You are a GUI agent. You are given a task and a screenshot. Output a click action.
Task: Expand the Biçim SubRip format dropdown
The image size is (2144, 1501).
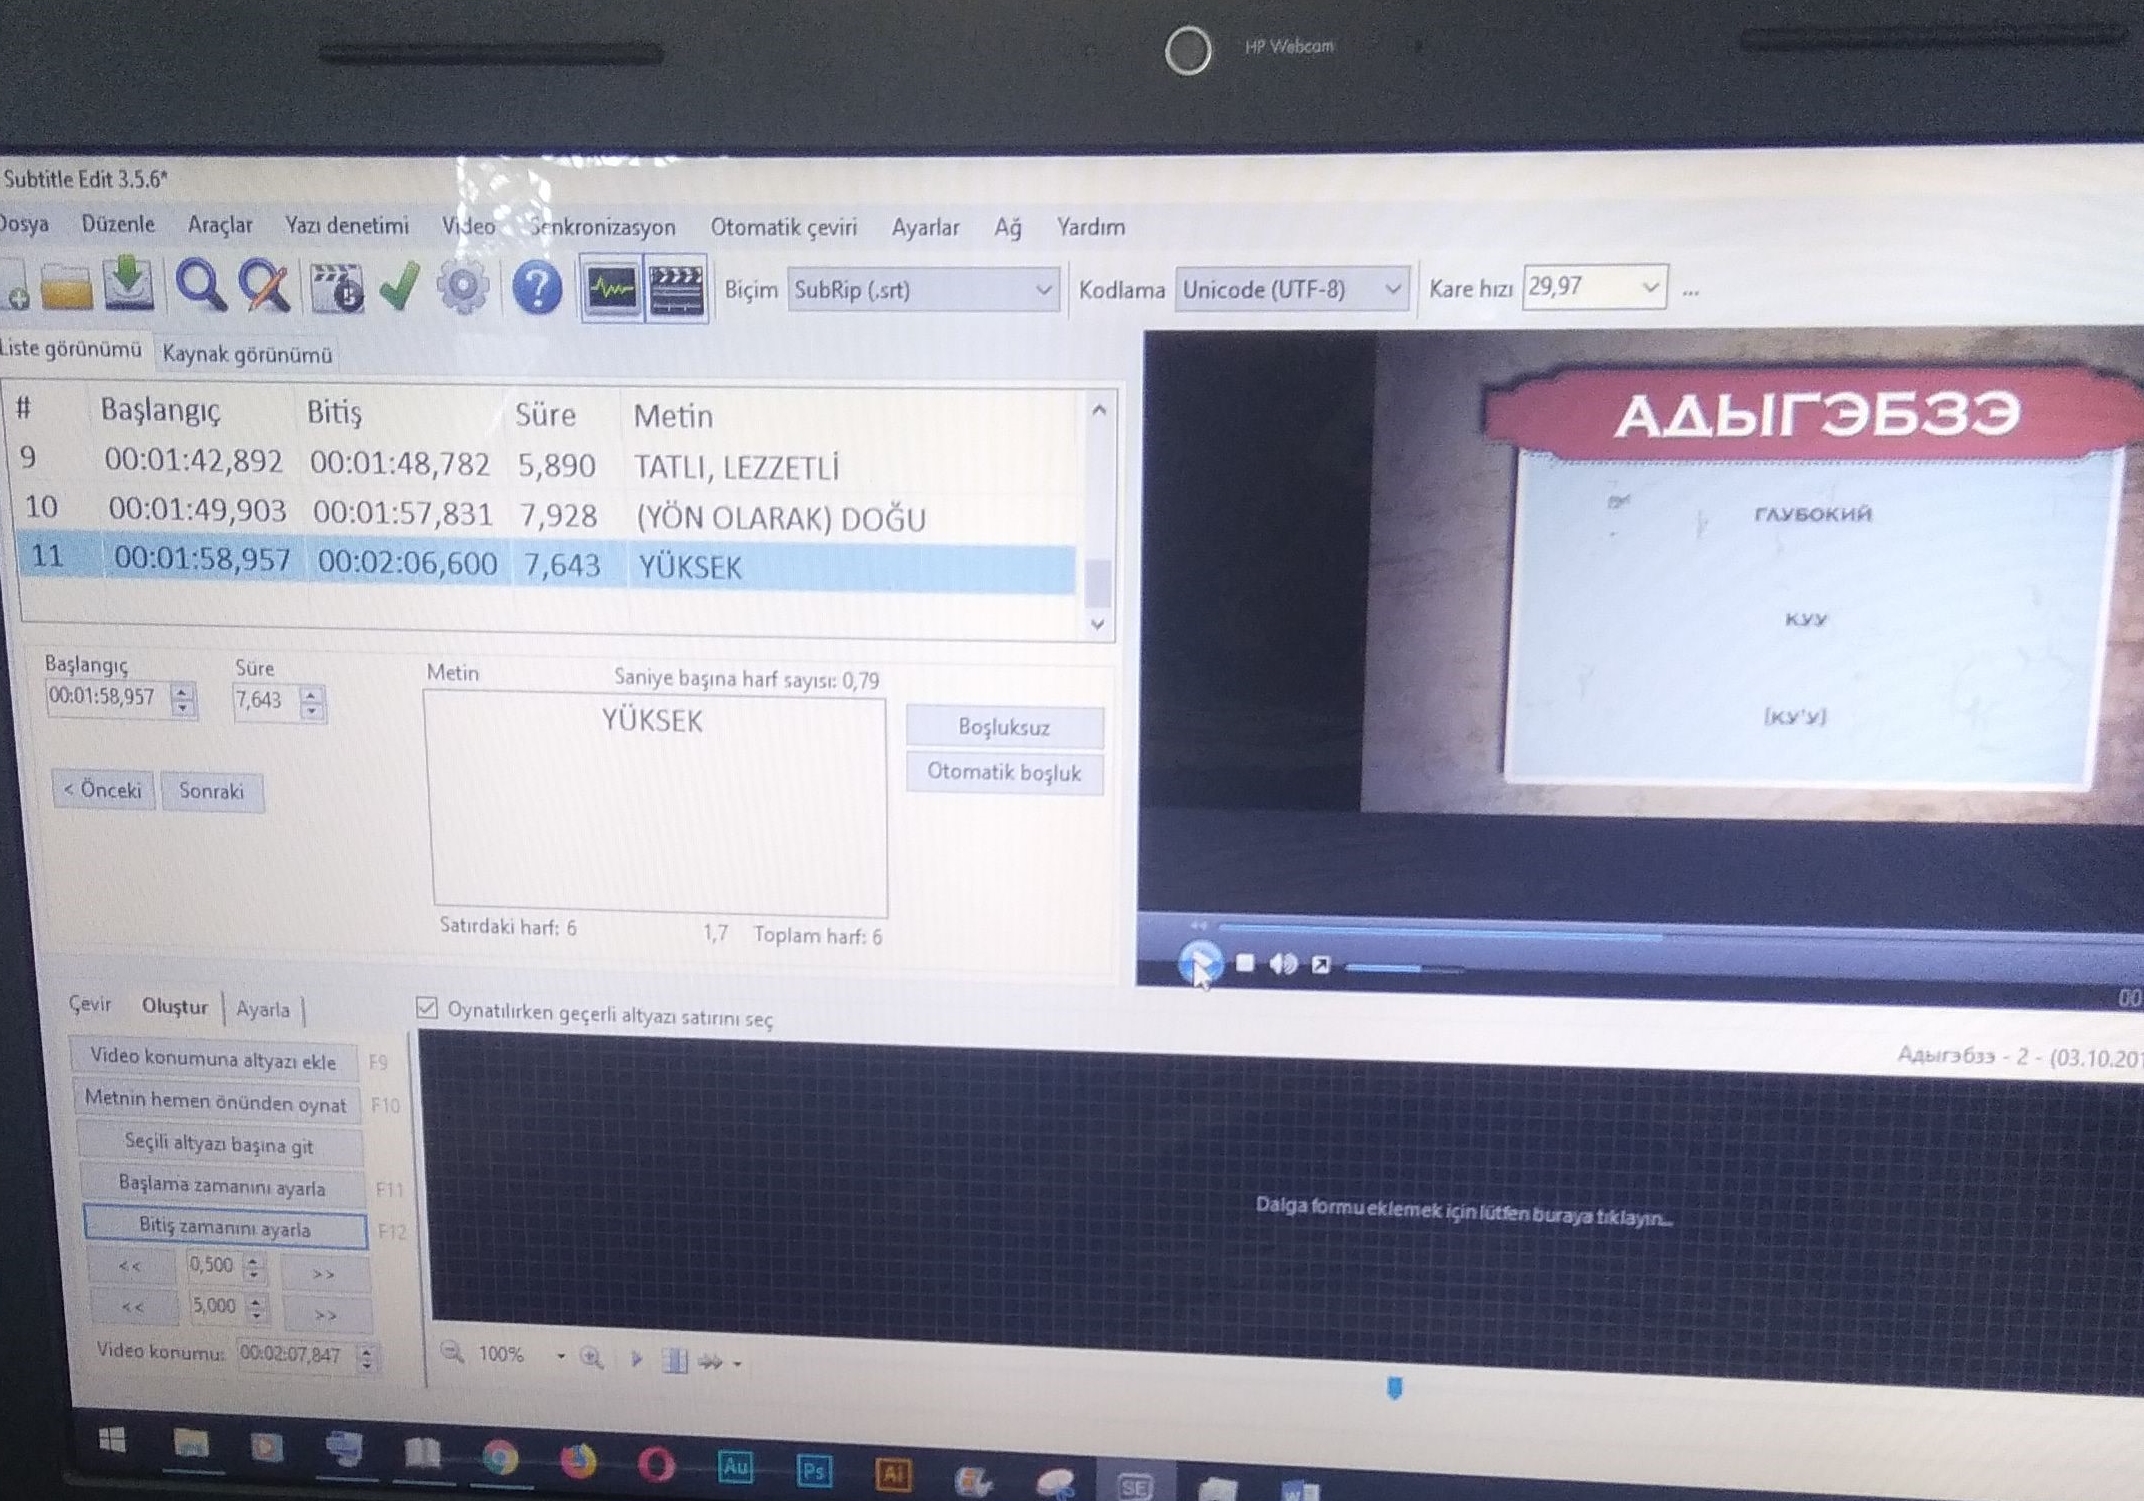pyautogui.click(x=1042, y=290)
